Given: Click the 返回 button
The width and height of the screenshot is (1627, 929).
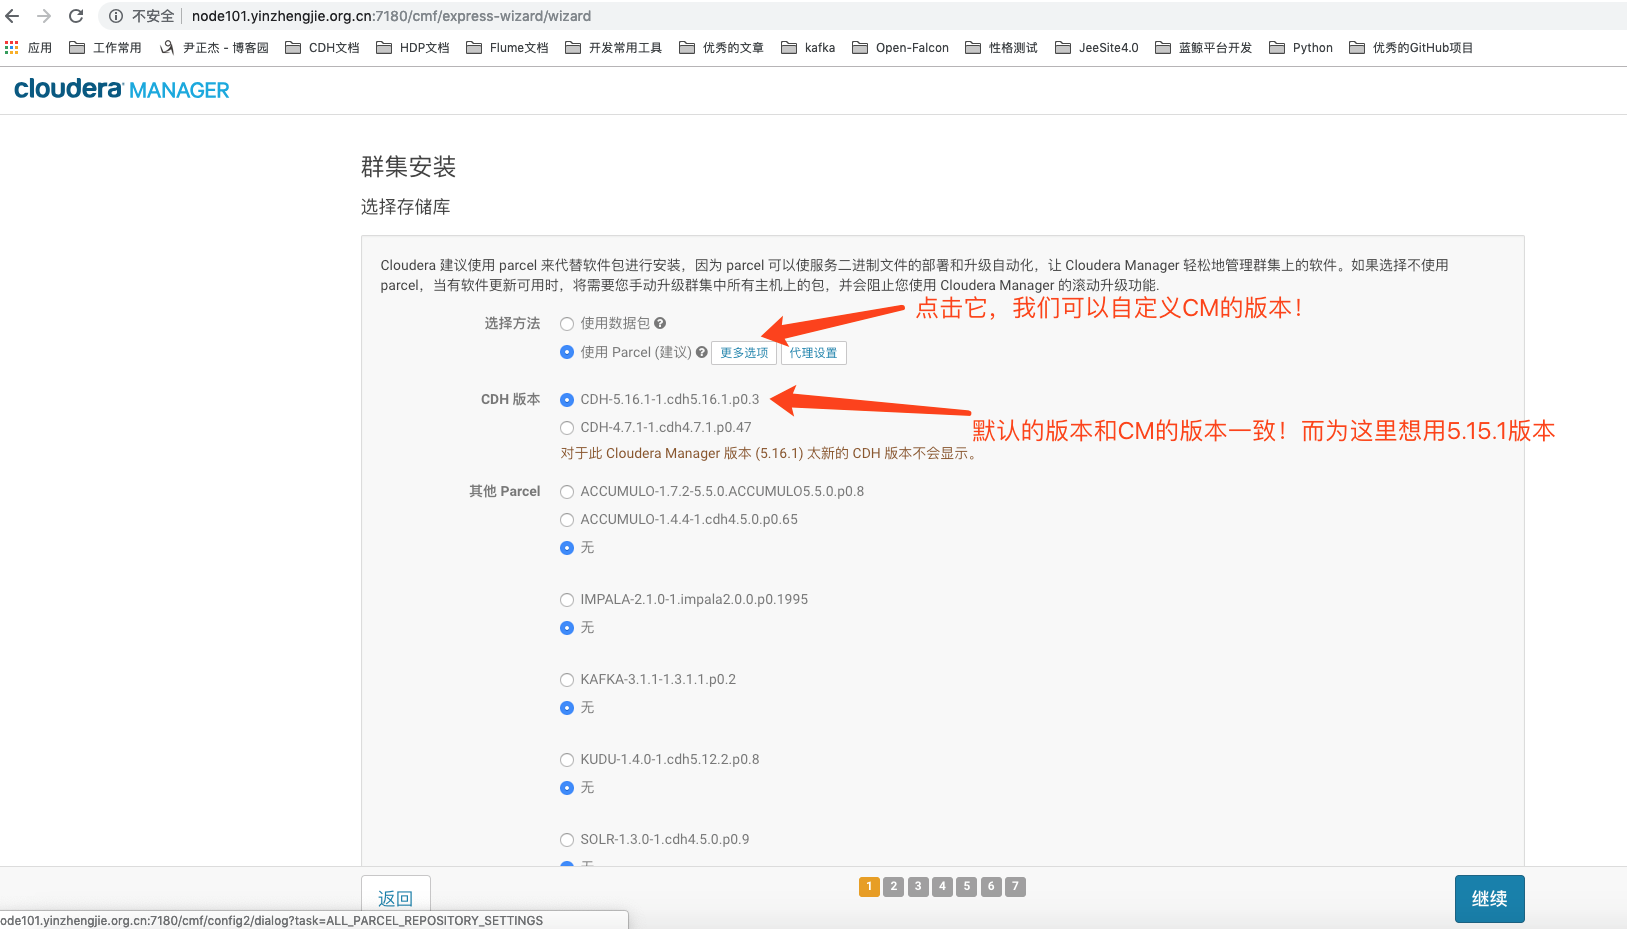Looking at the screenshot, I should coord(396,898).
